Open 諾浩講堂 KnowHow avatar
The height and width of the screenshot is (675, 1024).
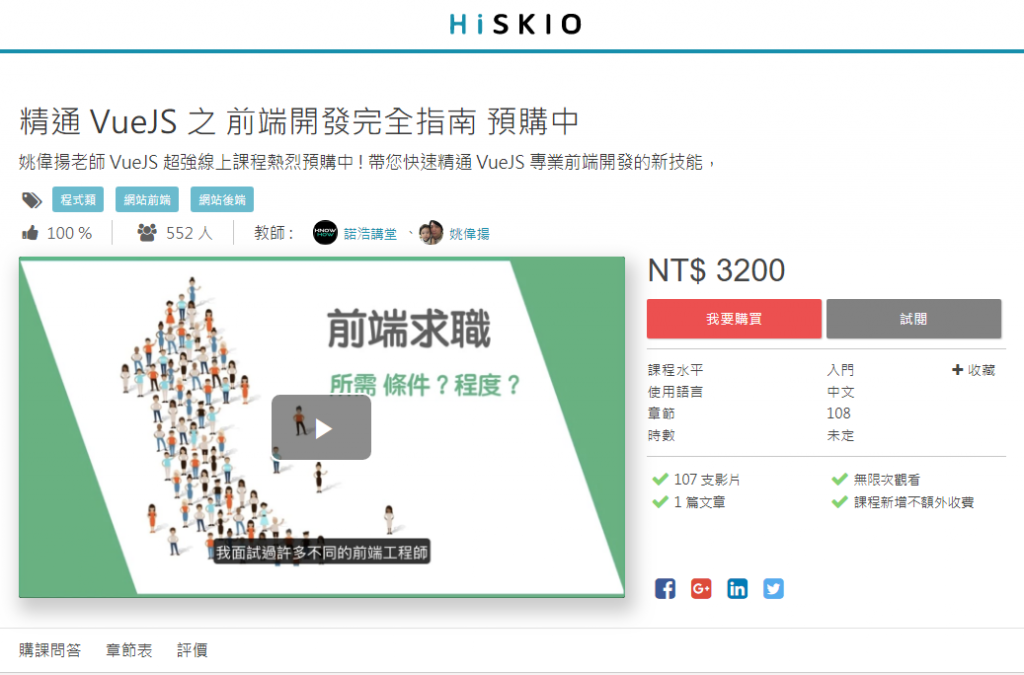click(325, 232)
